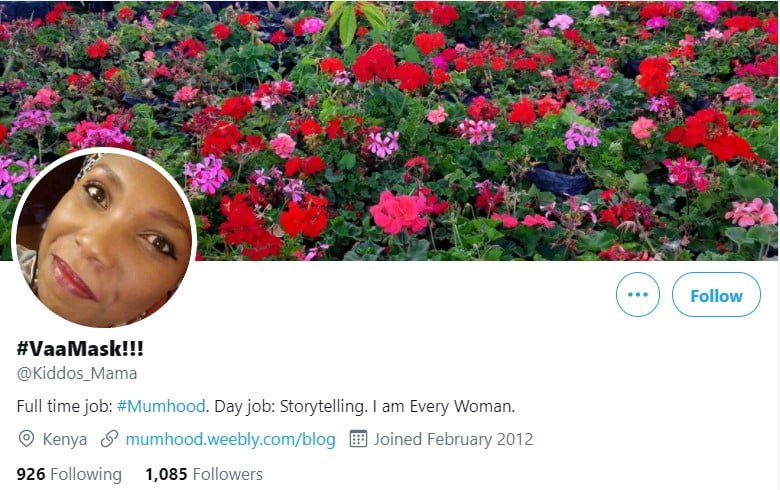Click "I am Every Woman" bio sentence
Viewport: 780px width, 490px height.
click(444, 406)
